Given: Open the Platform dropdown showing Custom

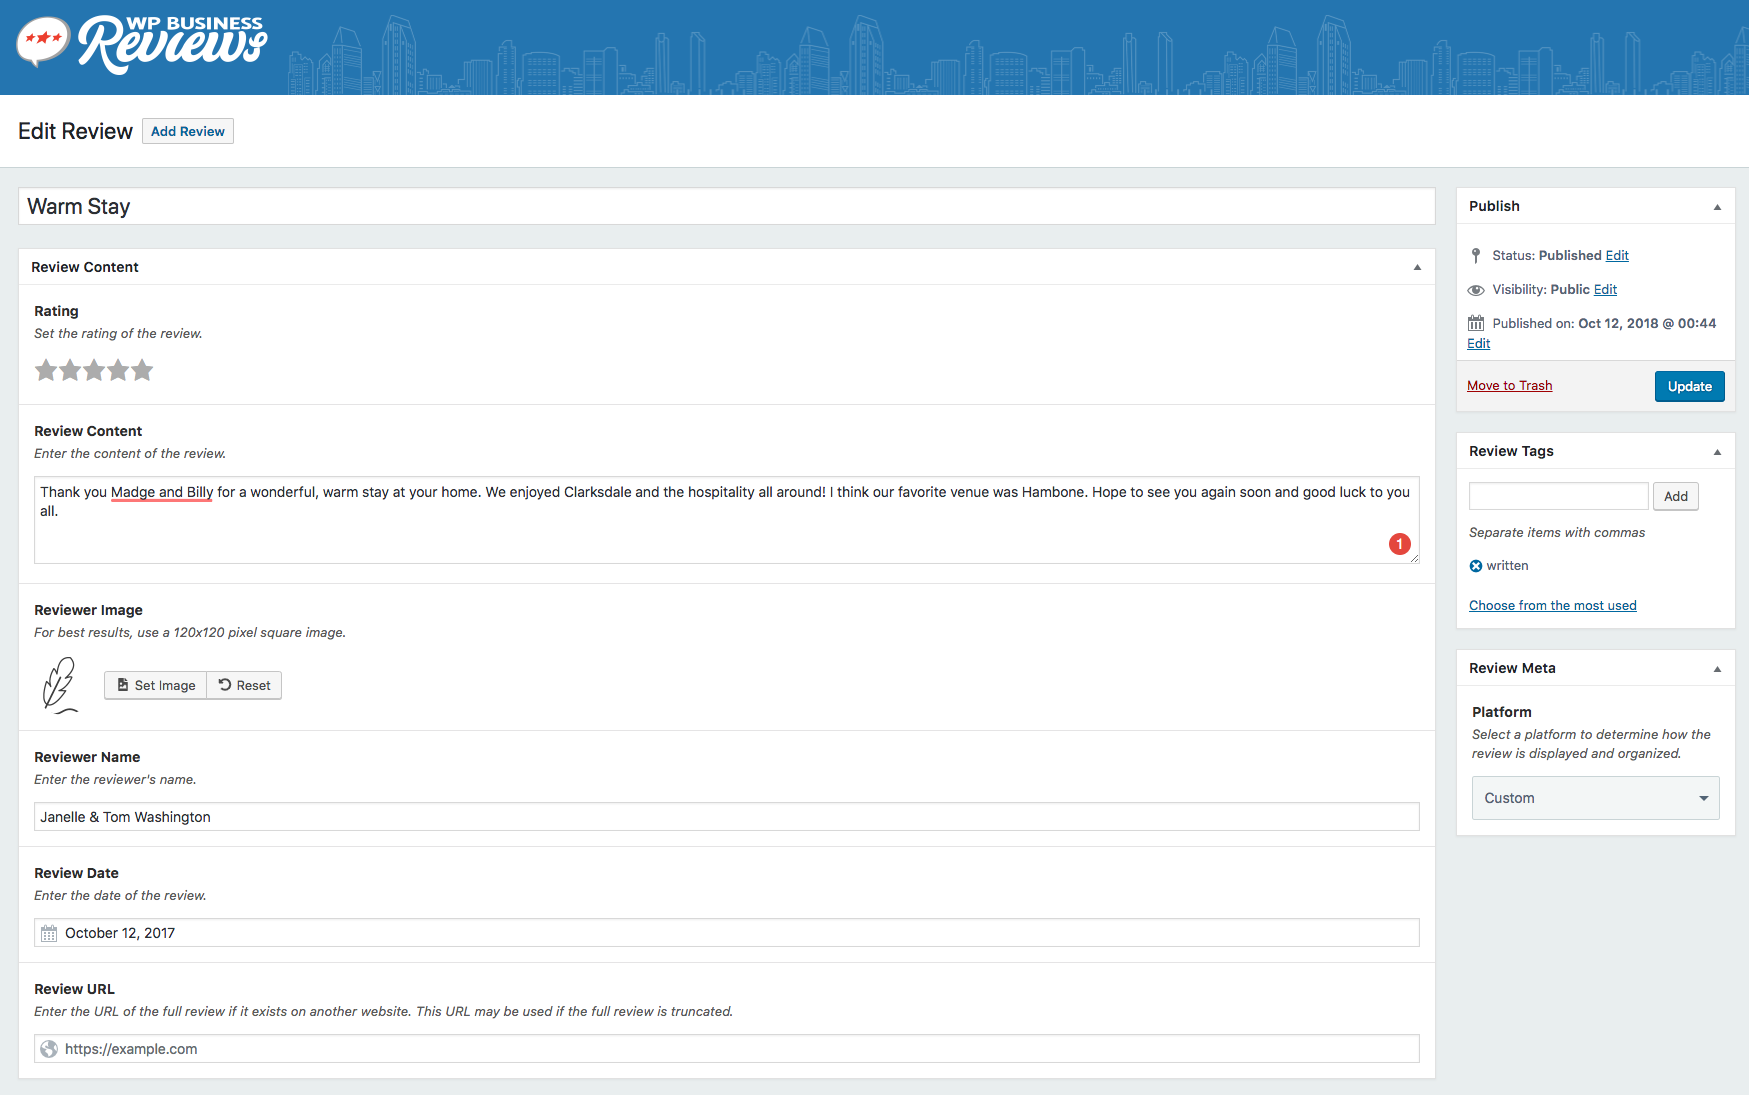Looking at the screenshot, I should coord(1596,798).
